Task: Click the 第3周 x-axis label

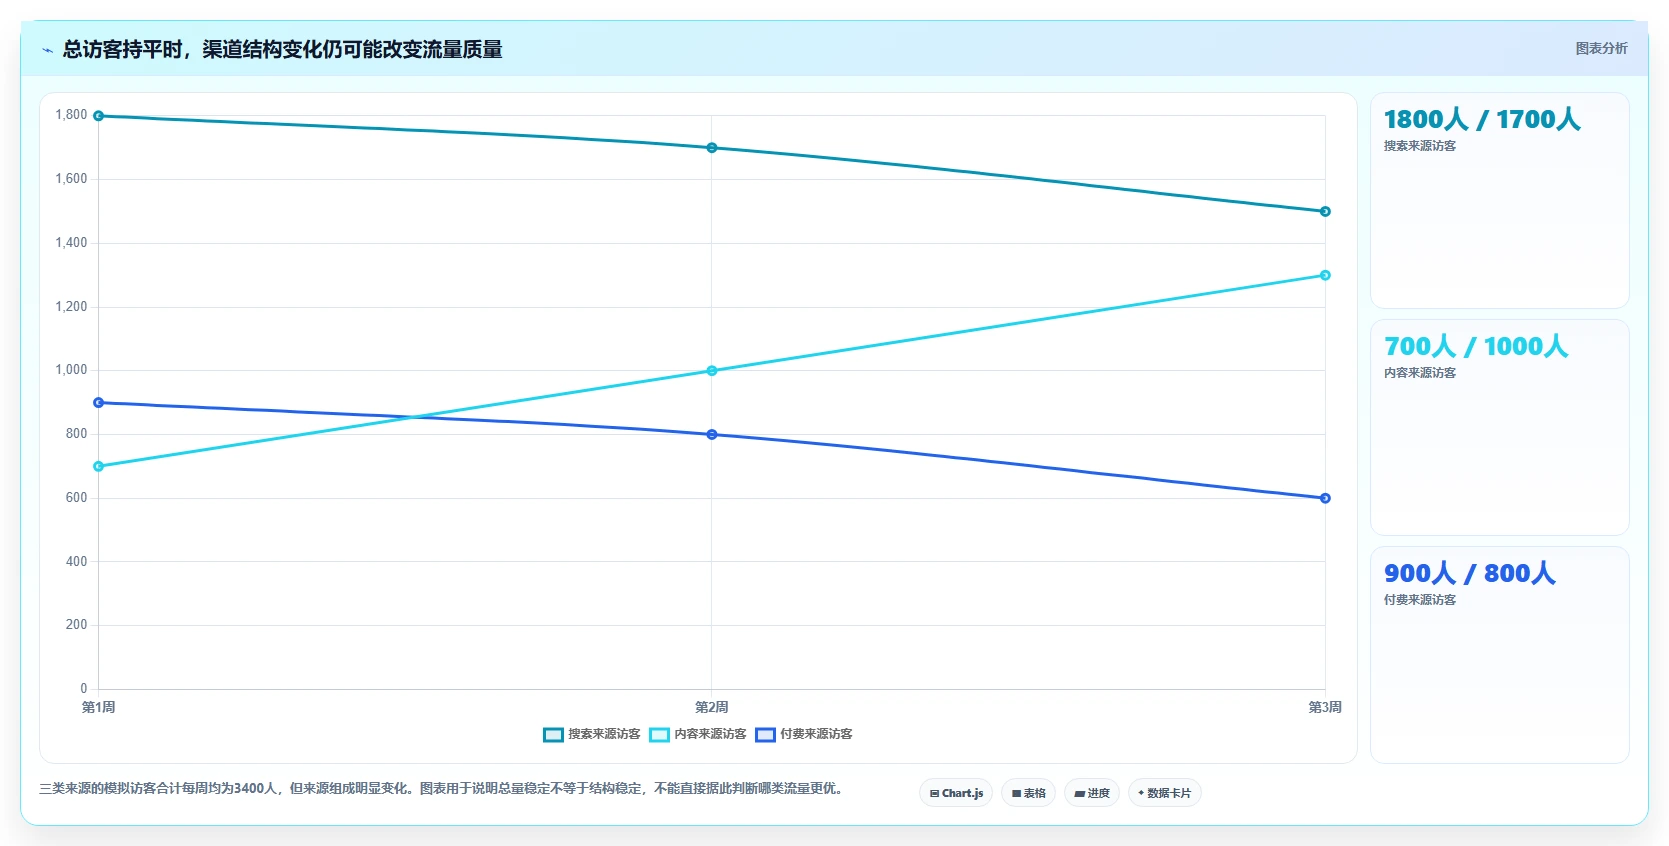Action: click(1325, 707)
